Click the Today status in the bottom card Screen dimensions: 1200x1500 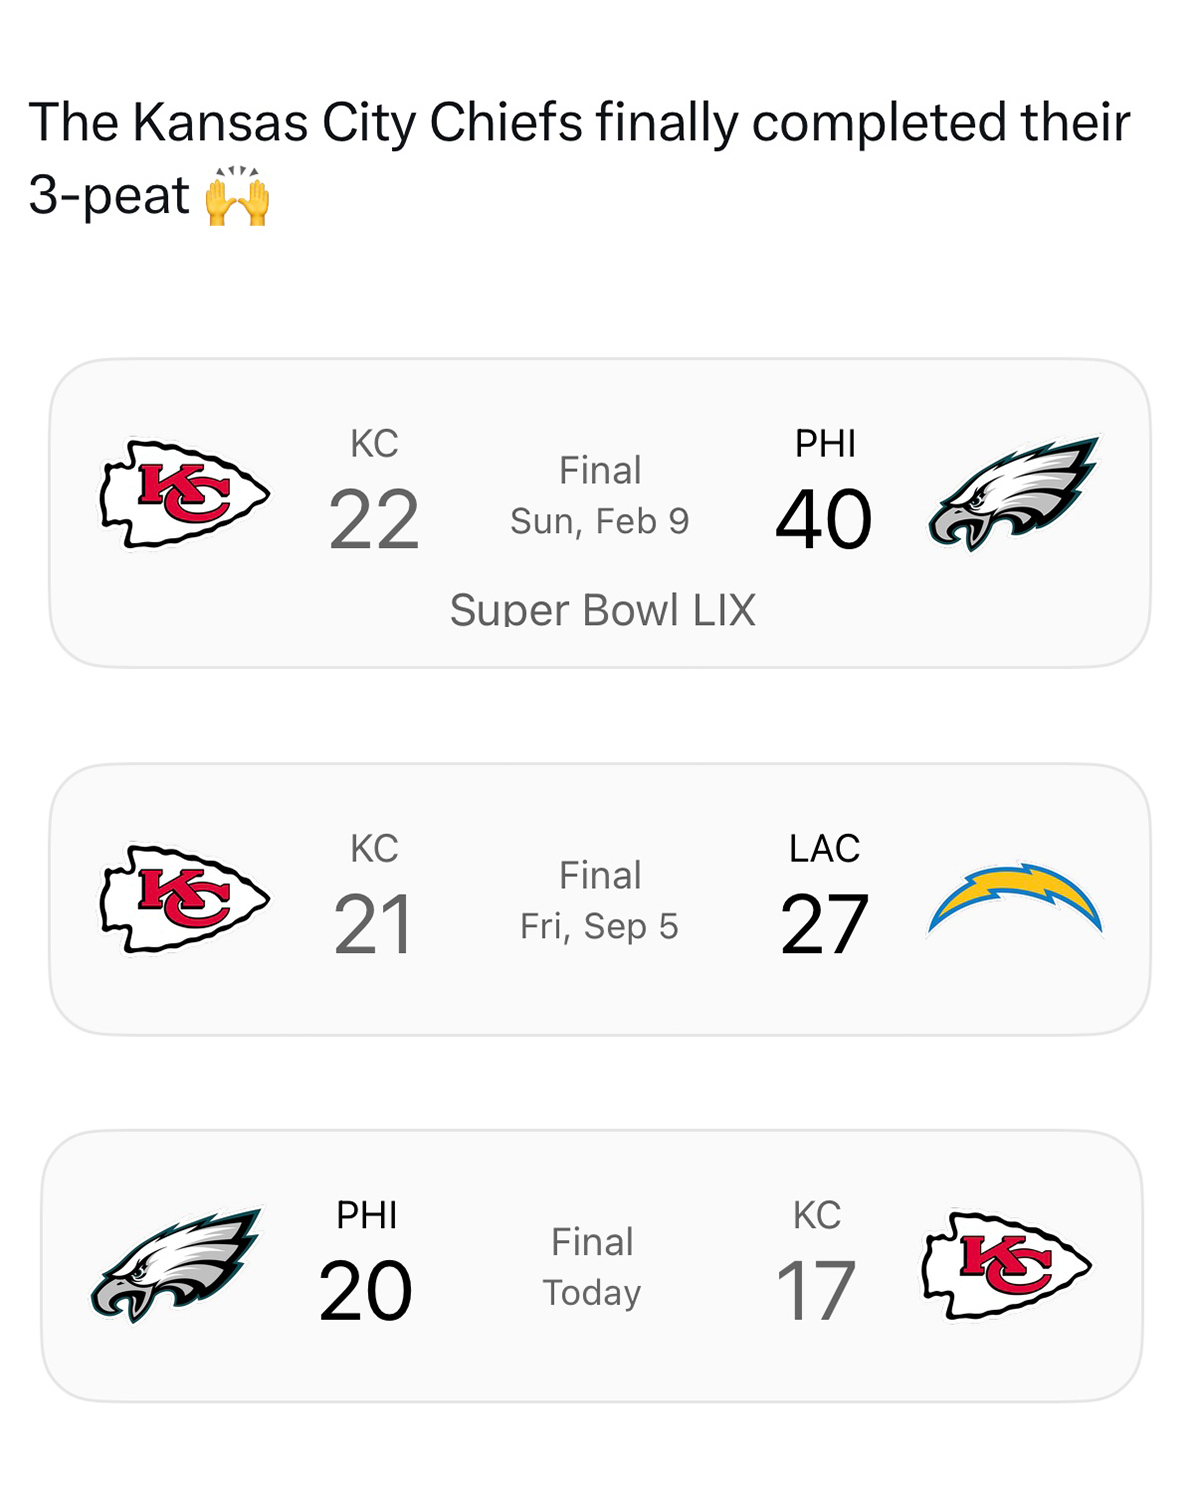click(592, 1293)
